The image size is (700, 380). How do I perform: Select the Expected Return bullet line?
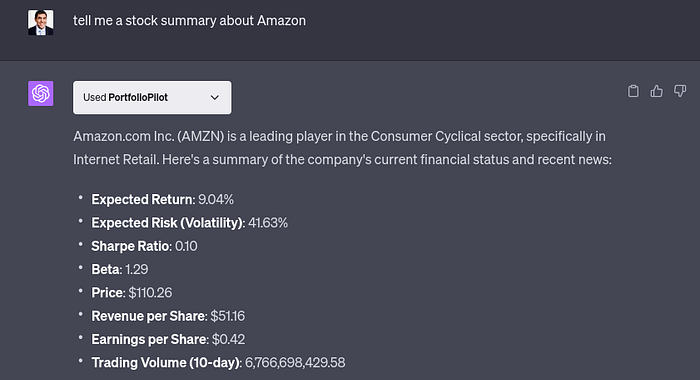click(x=162, y=199)
